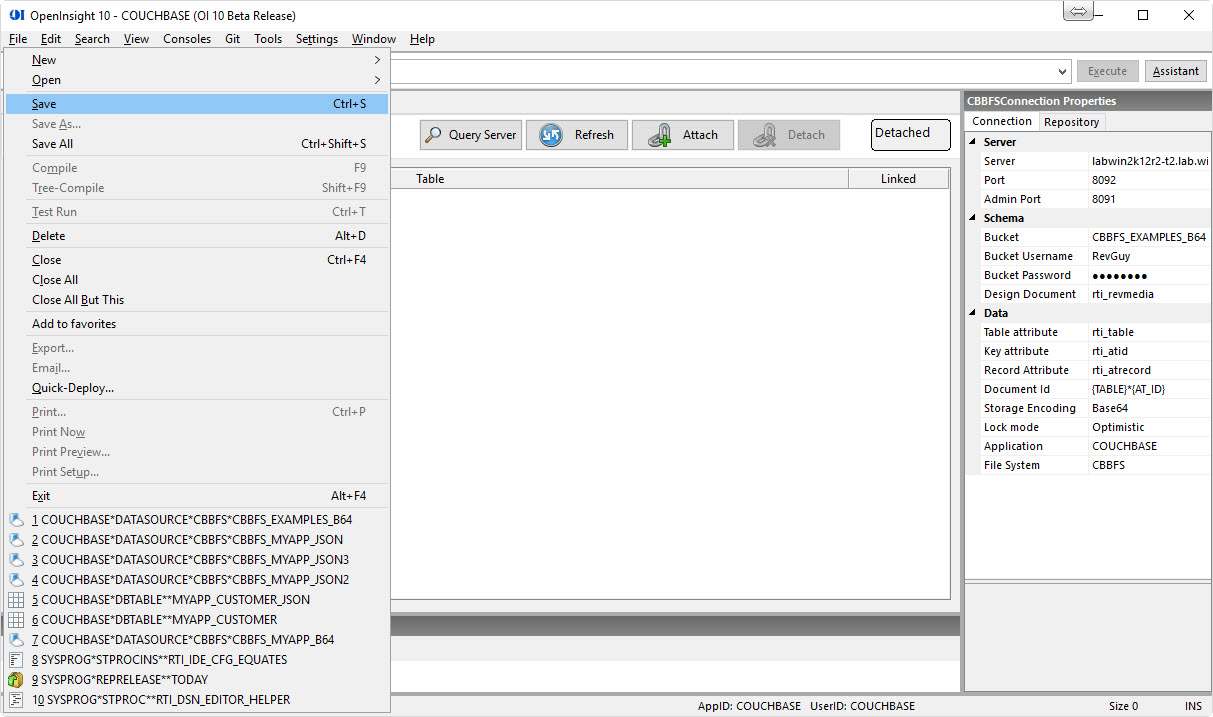Select Close in the File menu
Screen dimensions: 1213x717
point(196,260)
